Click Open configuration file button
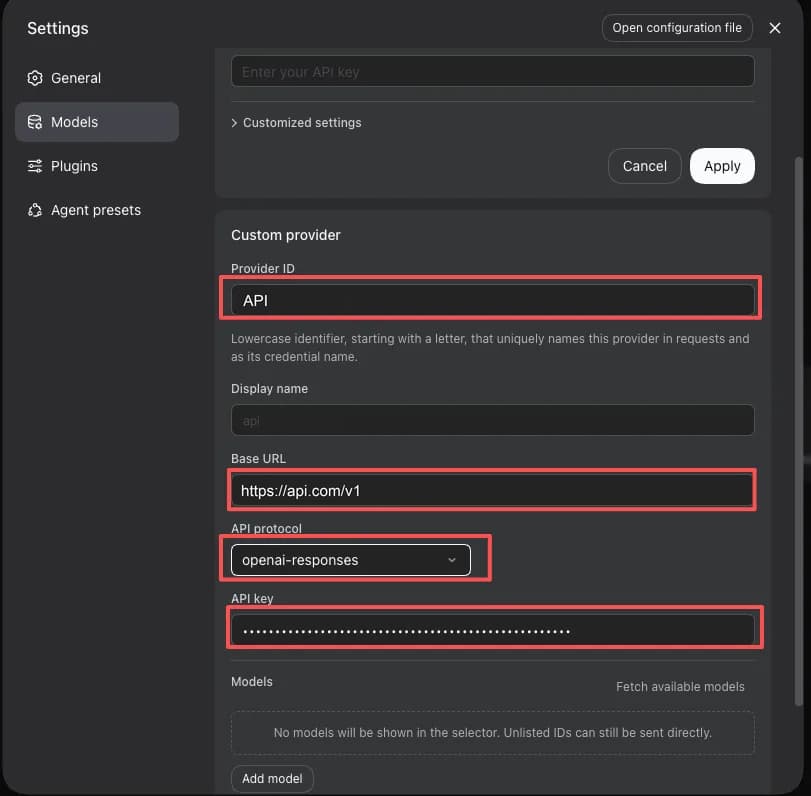The width and height of the screenshot is (811, 796). [677, 28]
